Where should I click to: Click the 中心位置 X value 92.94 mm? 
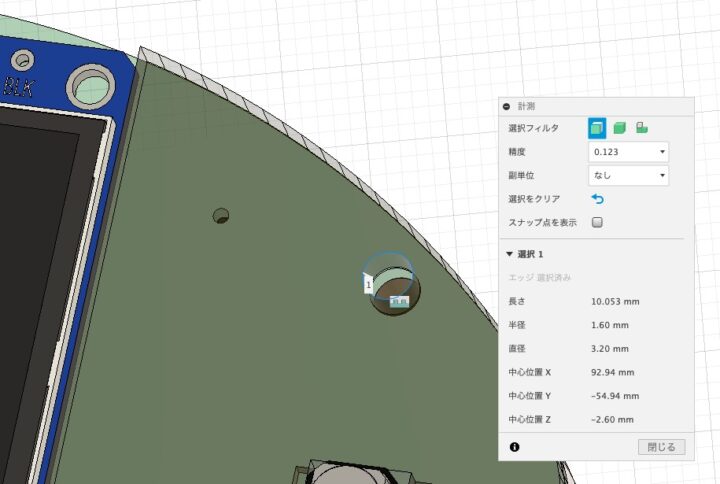point(612,372)
